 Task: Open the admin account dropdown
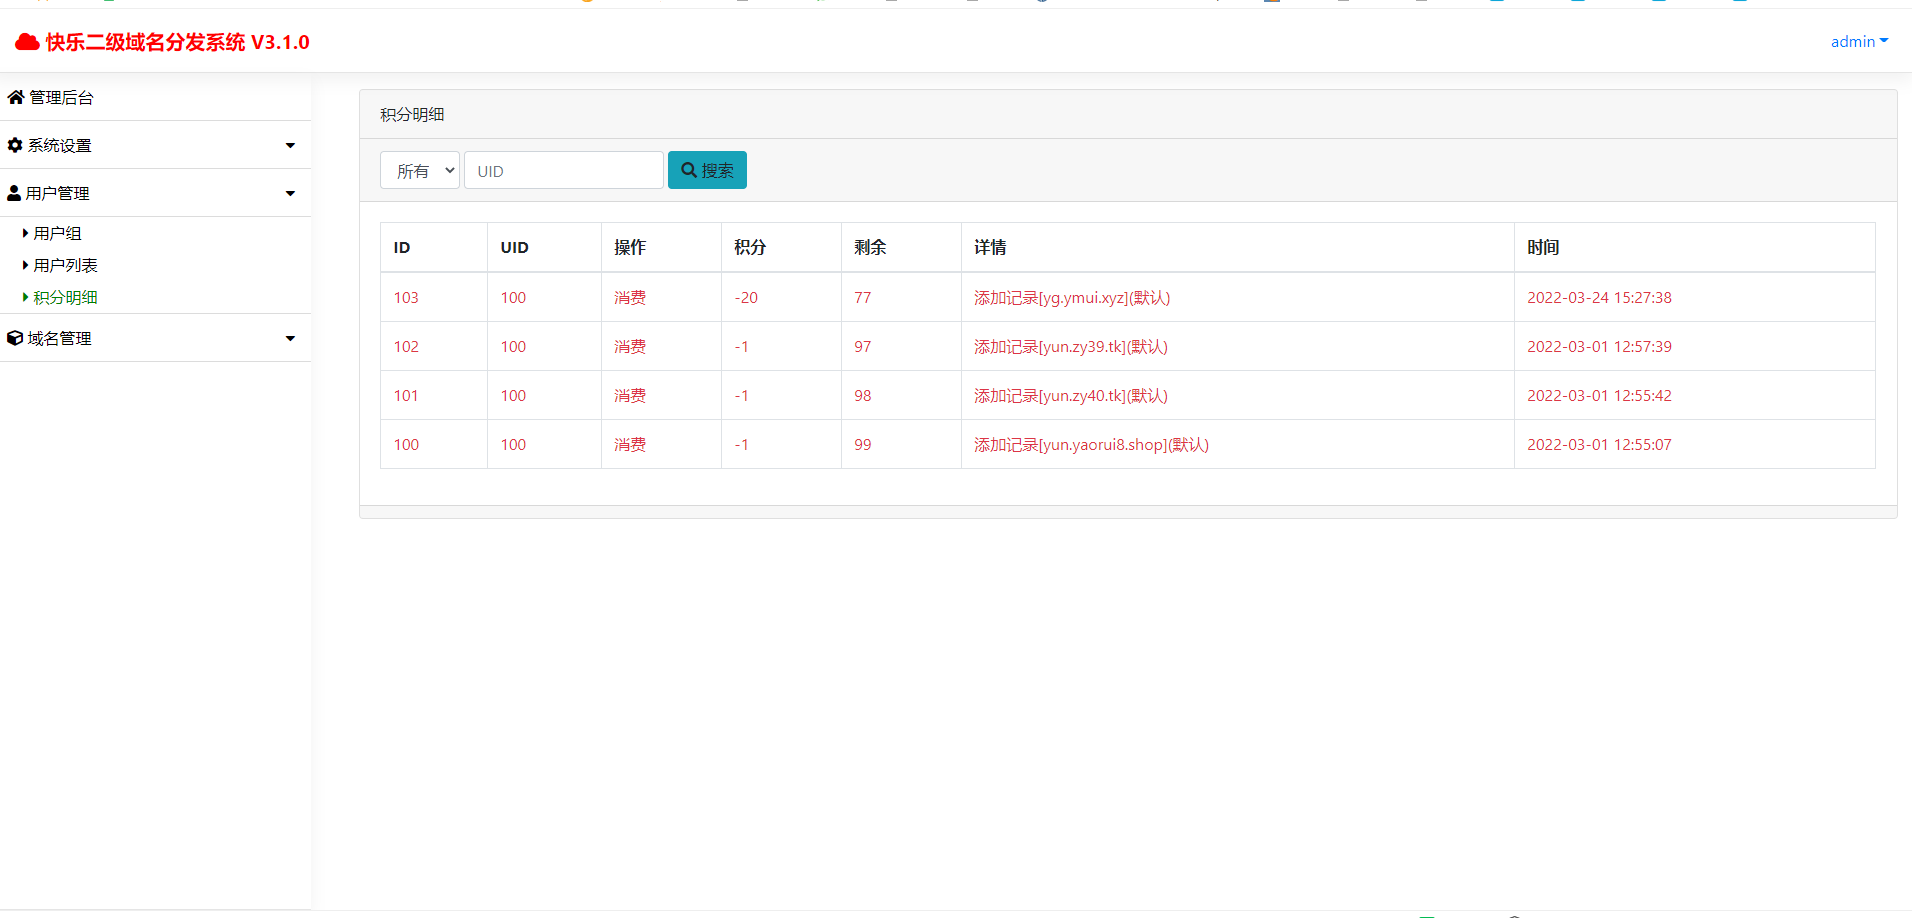[x=1859, y=41]
